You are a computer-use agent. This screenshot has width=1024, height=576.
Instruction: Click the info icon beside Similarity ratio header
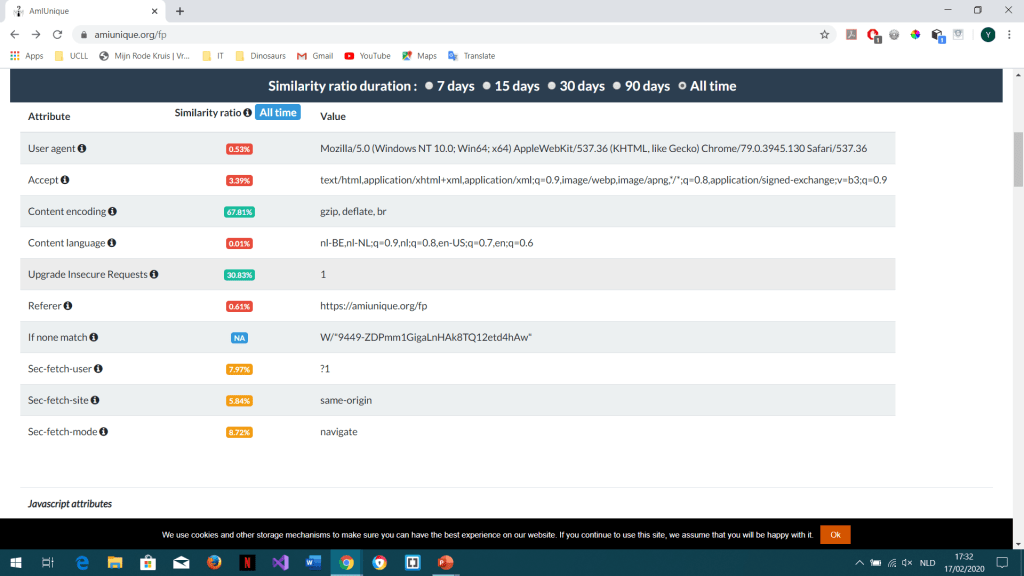coord(247,113)
